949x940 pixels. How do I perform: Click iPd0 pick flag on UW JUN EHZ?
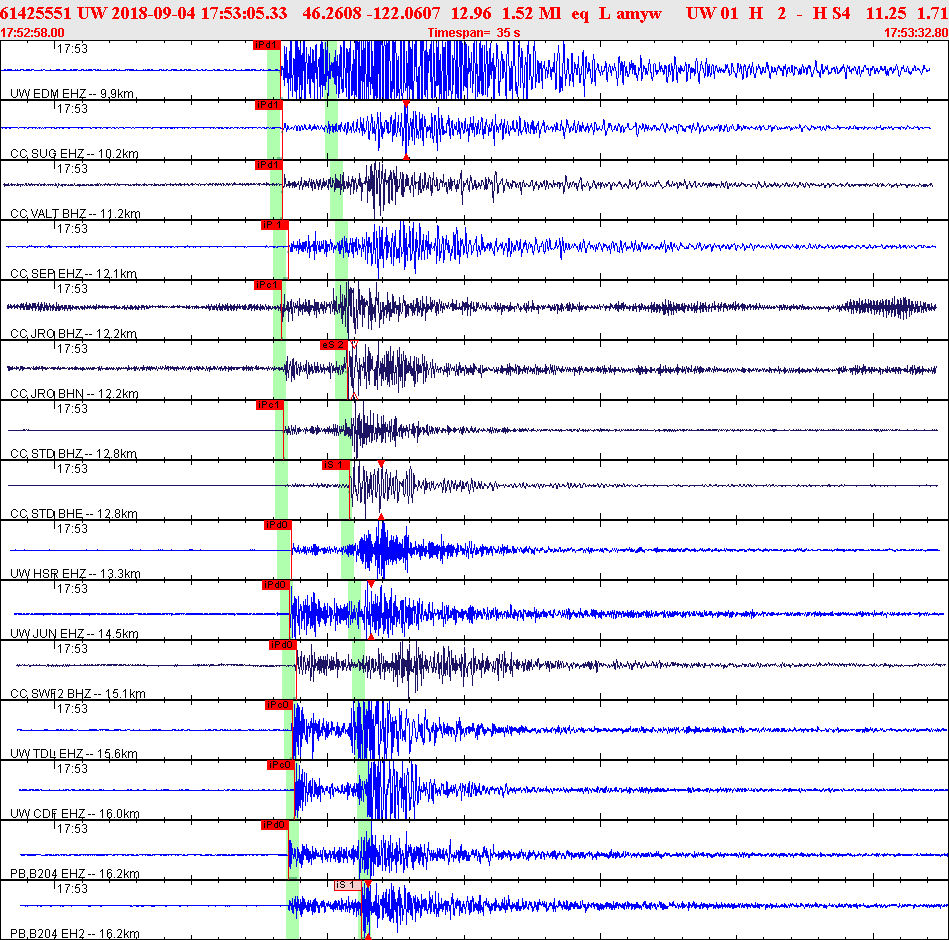click(275, 585)
